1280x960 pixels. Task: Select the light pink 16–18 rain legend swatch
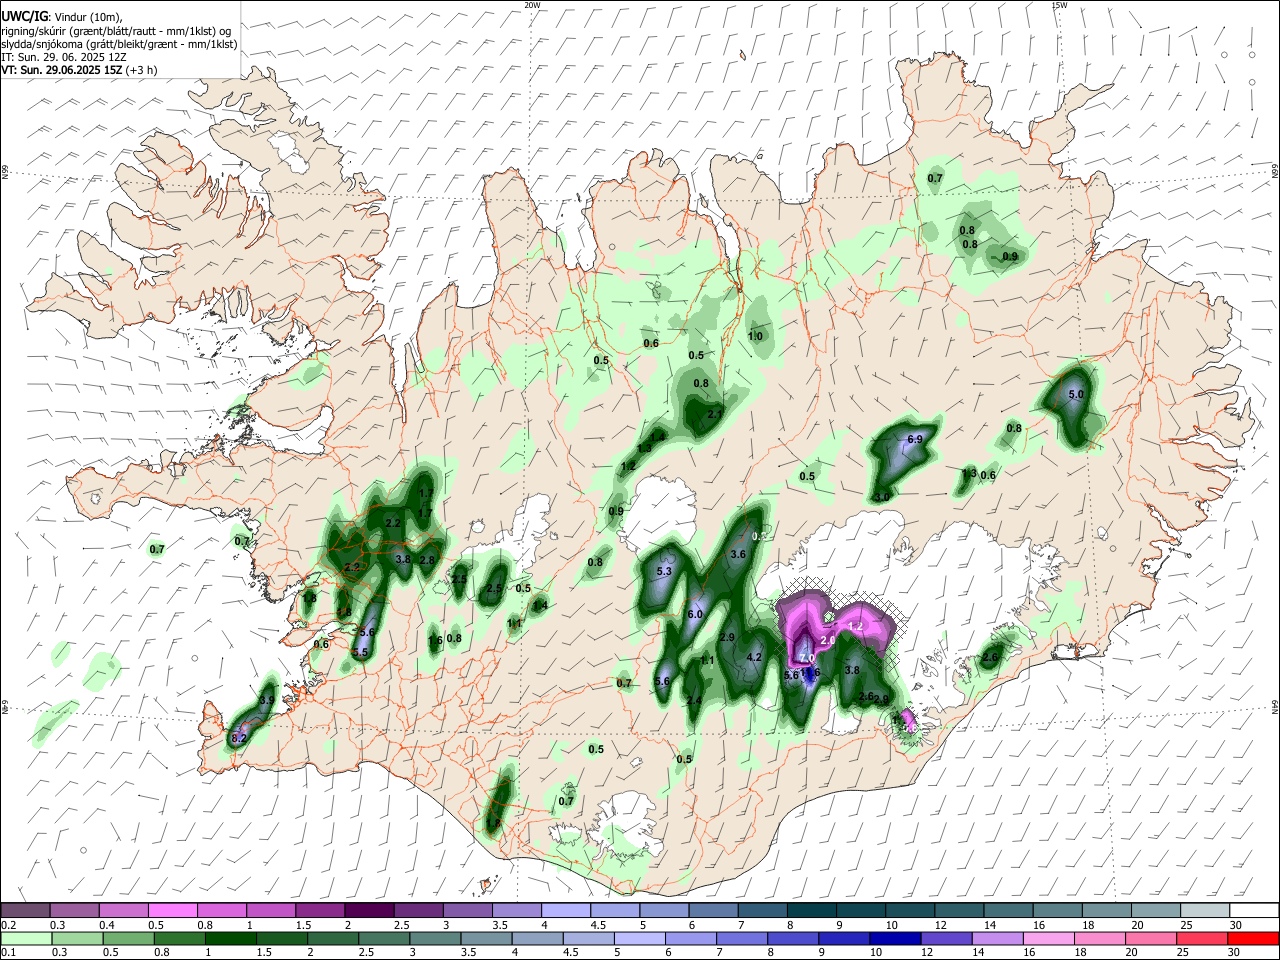pos(1049,939)
